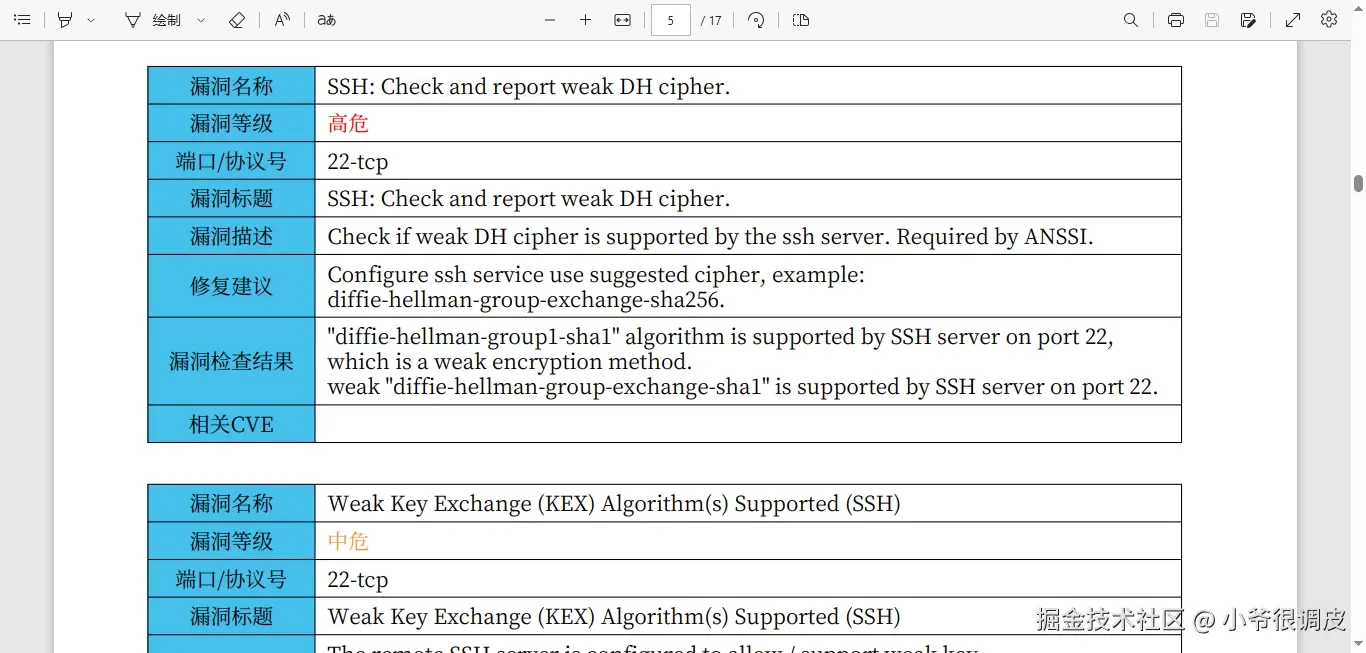
Task: Rotate the PDF page
Action: [x=756, y=20]
